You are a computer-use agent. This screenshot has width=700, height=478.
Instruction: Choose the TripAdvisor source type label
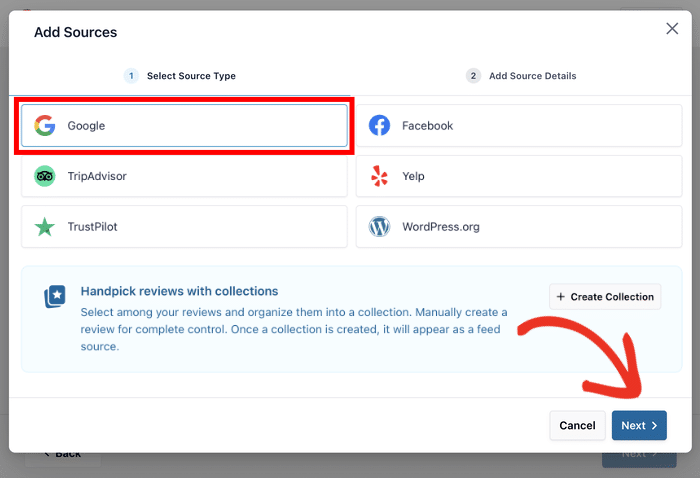[97, 176]
